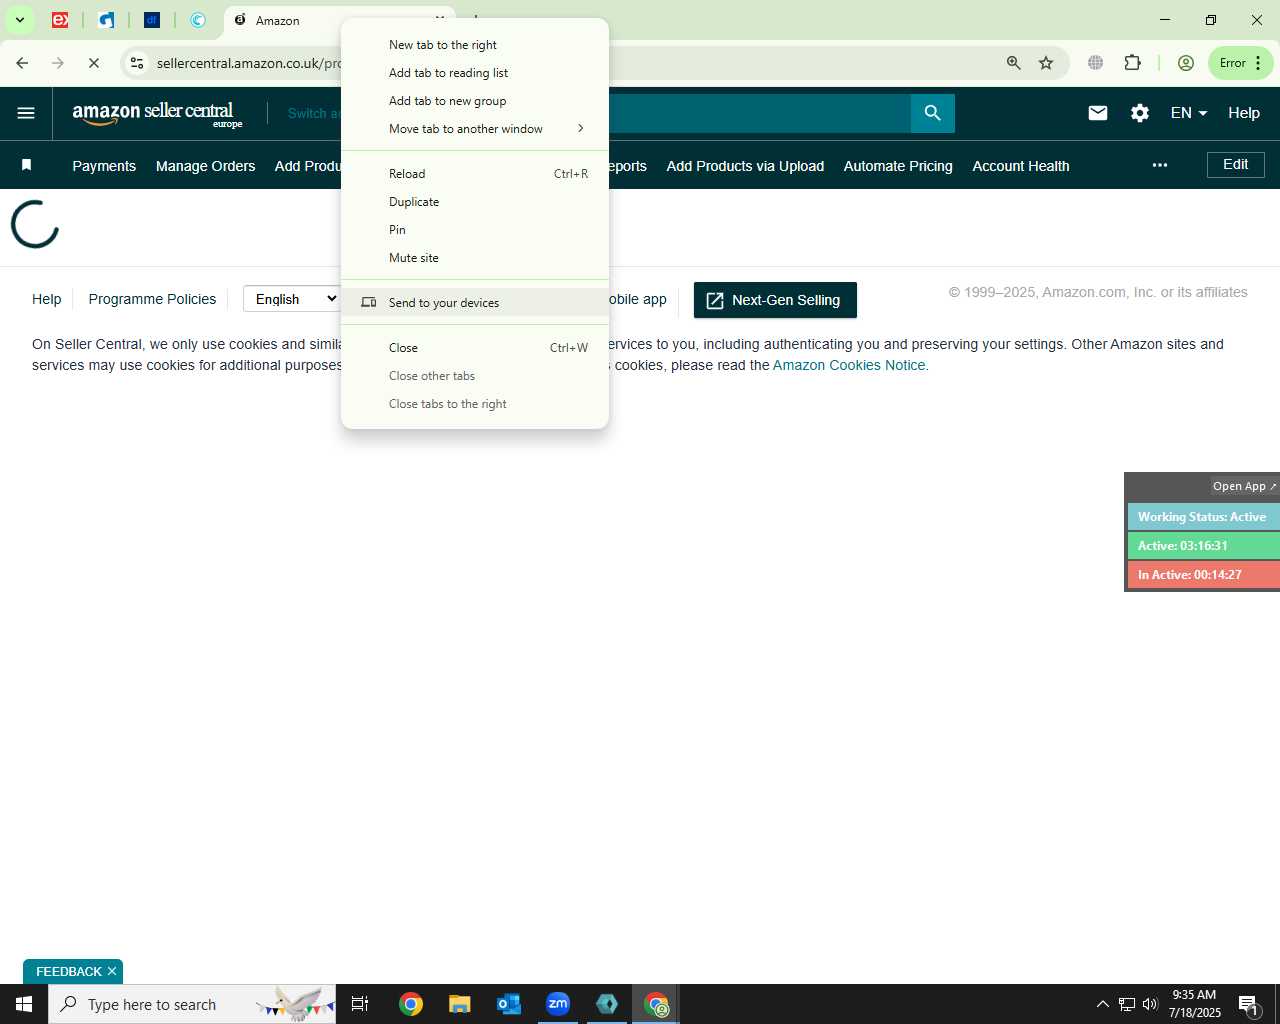The image size is (1280, 1024).
Task: Click the taskbar search box
Action: tap(192, 1004)
